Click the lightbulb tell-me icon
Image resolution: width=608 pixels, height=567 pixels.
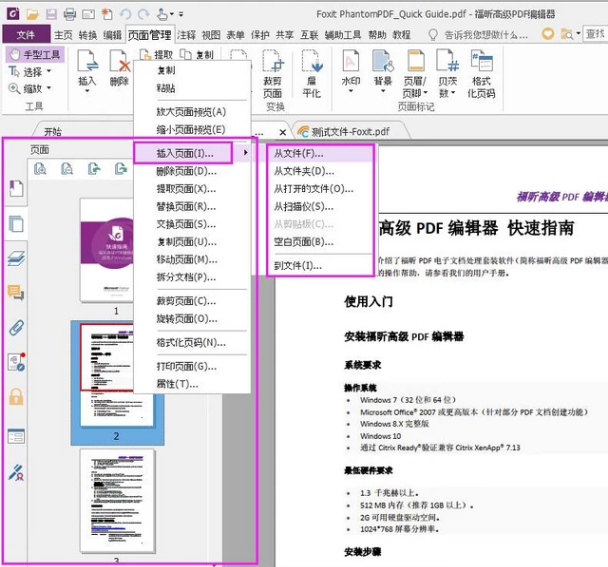[433, 35]
